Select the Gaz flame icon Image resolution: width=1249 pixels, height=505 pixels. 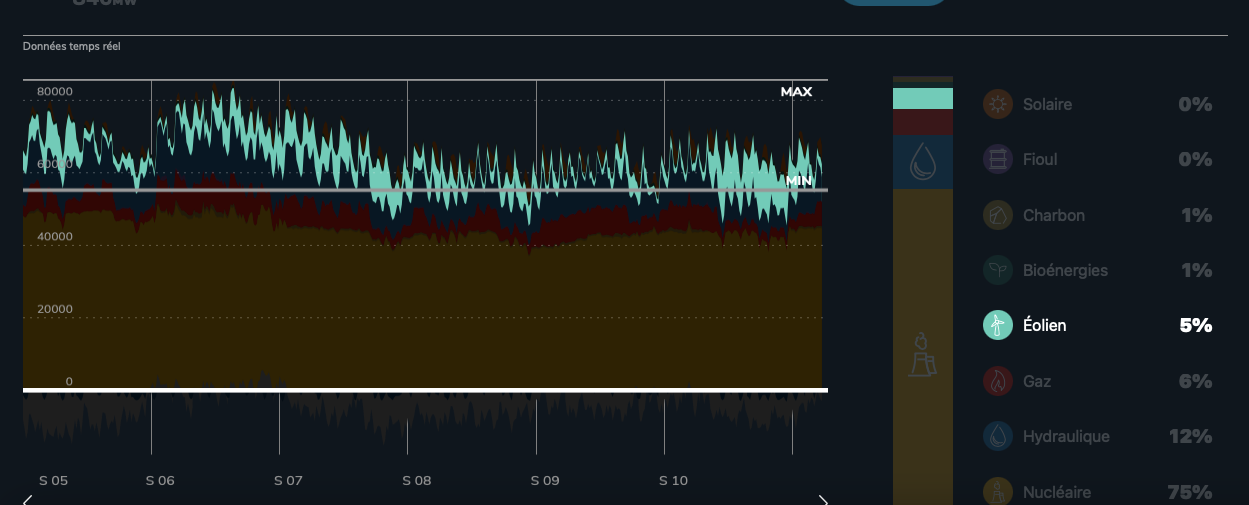(x=997, y=381)
